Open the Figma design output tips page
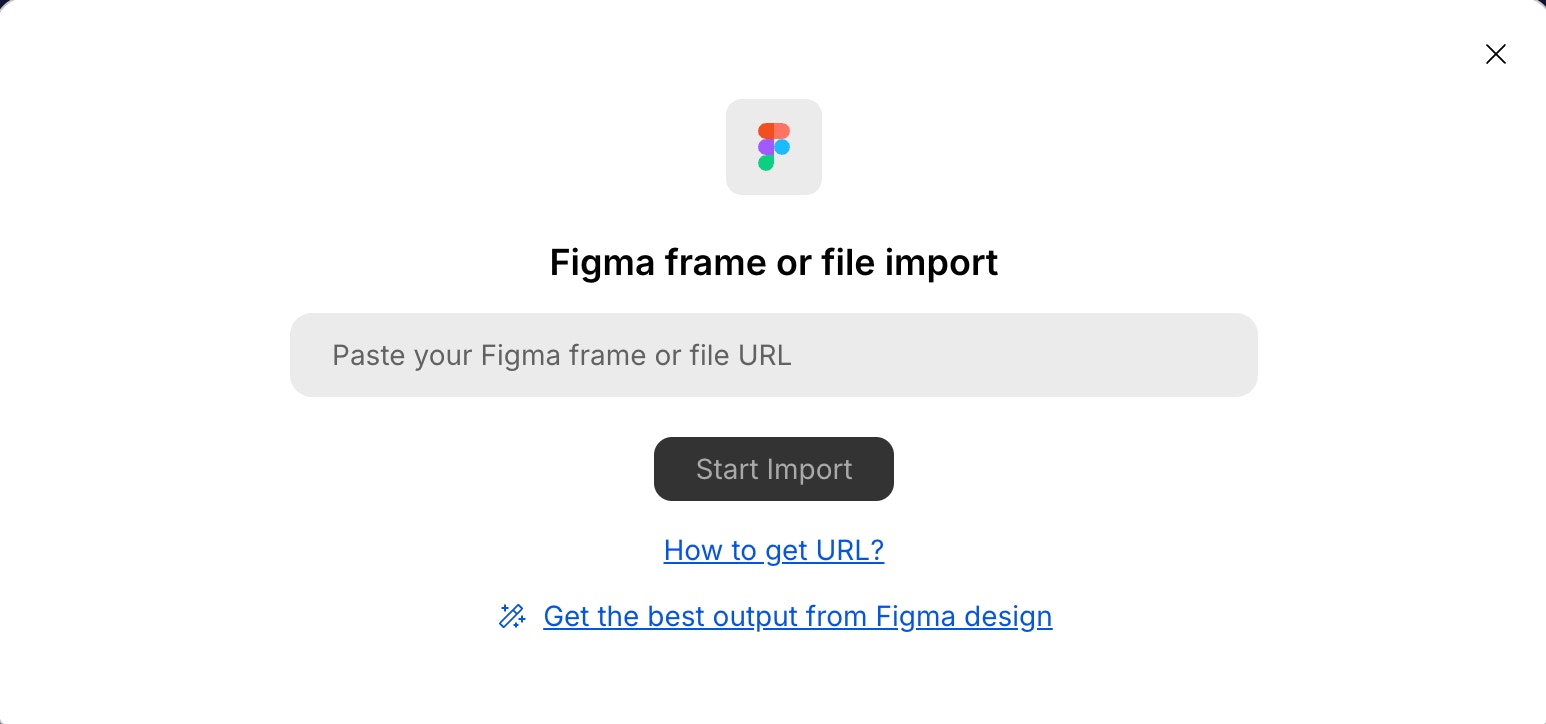Image resolution: width=1546 pixels, height=724 pixels. (x=797, y=616)
